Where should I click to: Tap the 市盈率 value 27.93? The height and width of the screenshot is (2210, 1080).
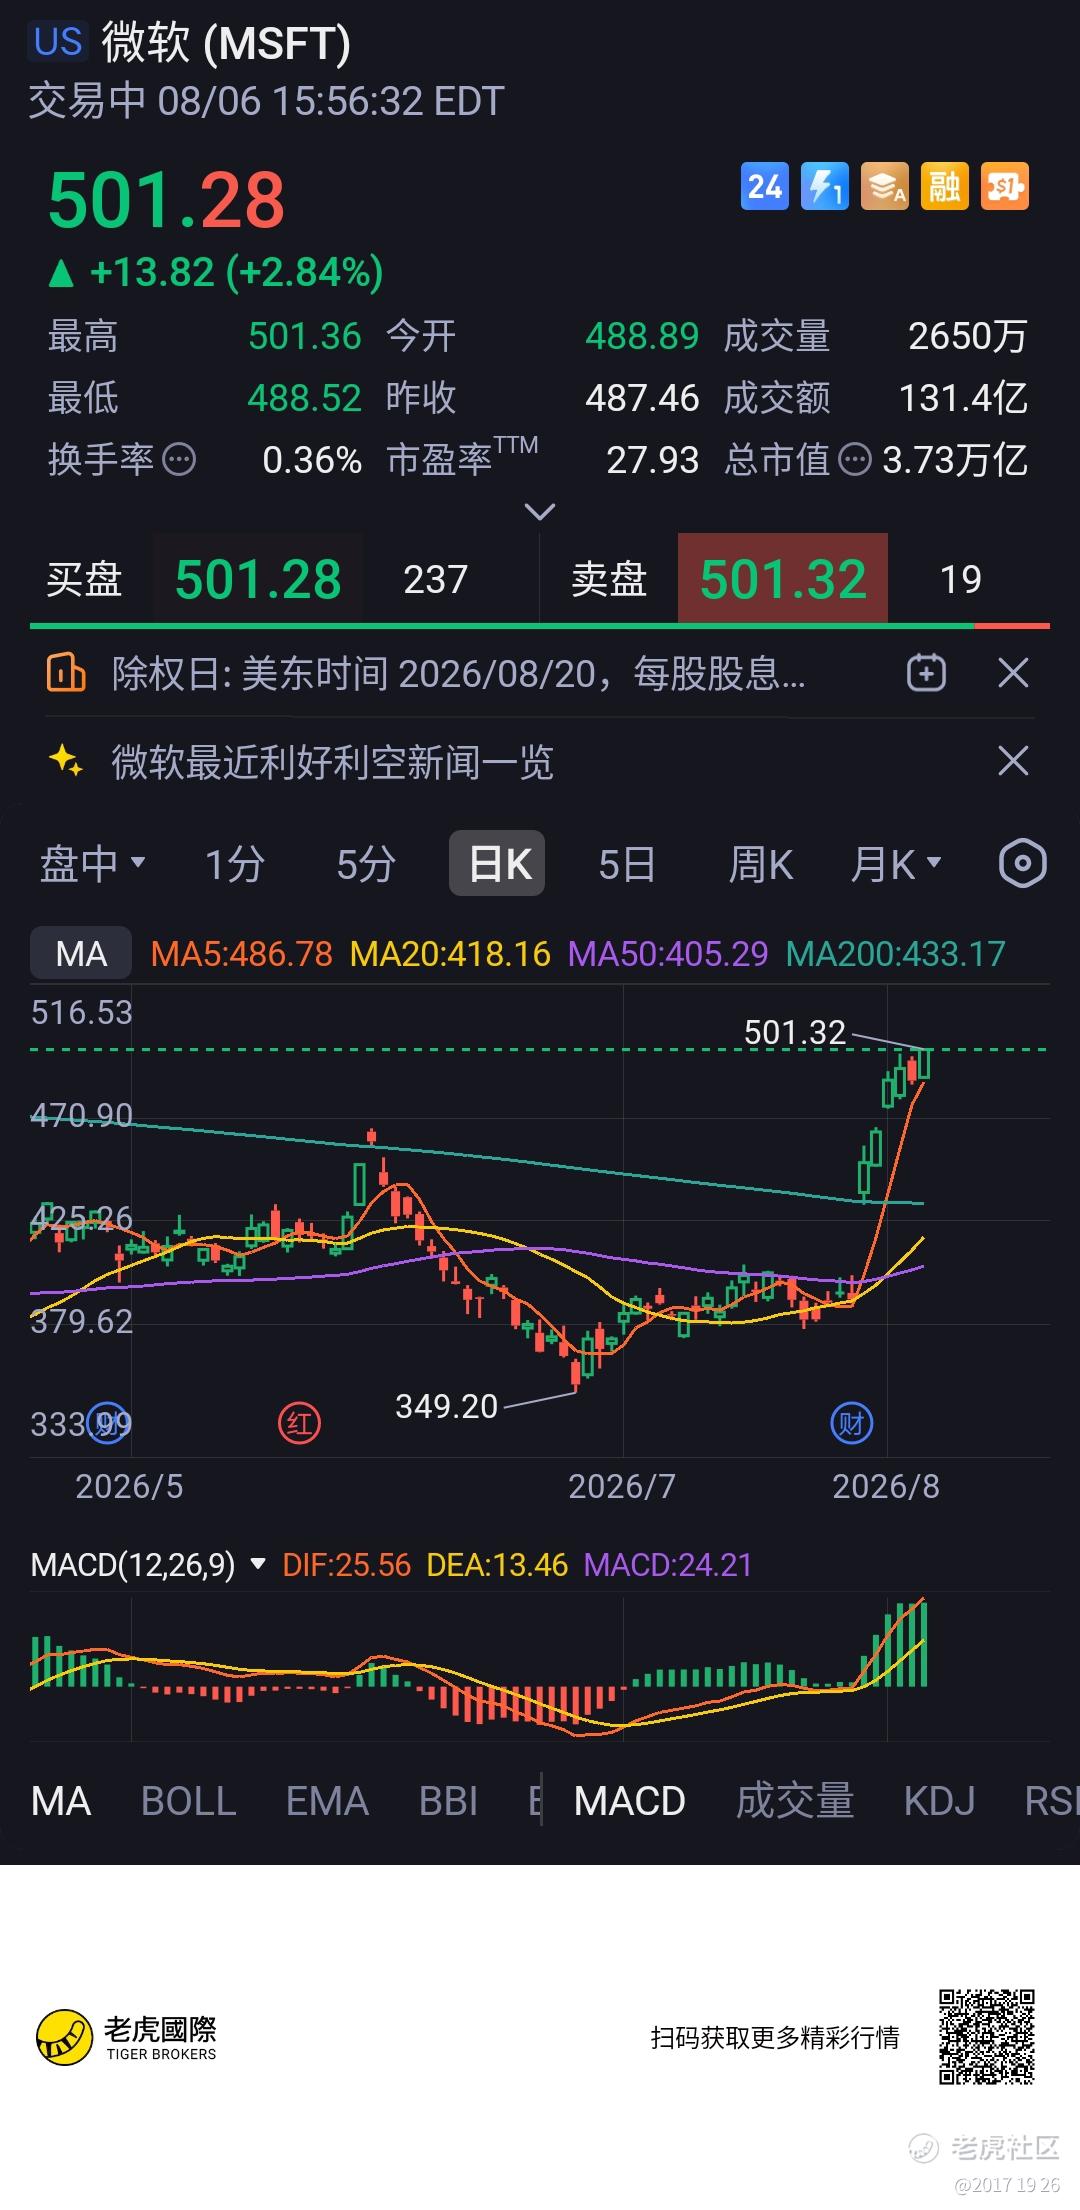coord(652,460)
